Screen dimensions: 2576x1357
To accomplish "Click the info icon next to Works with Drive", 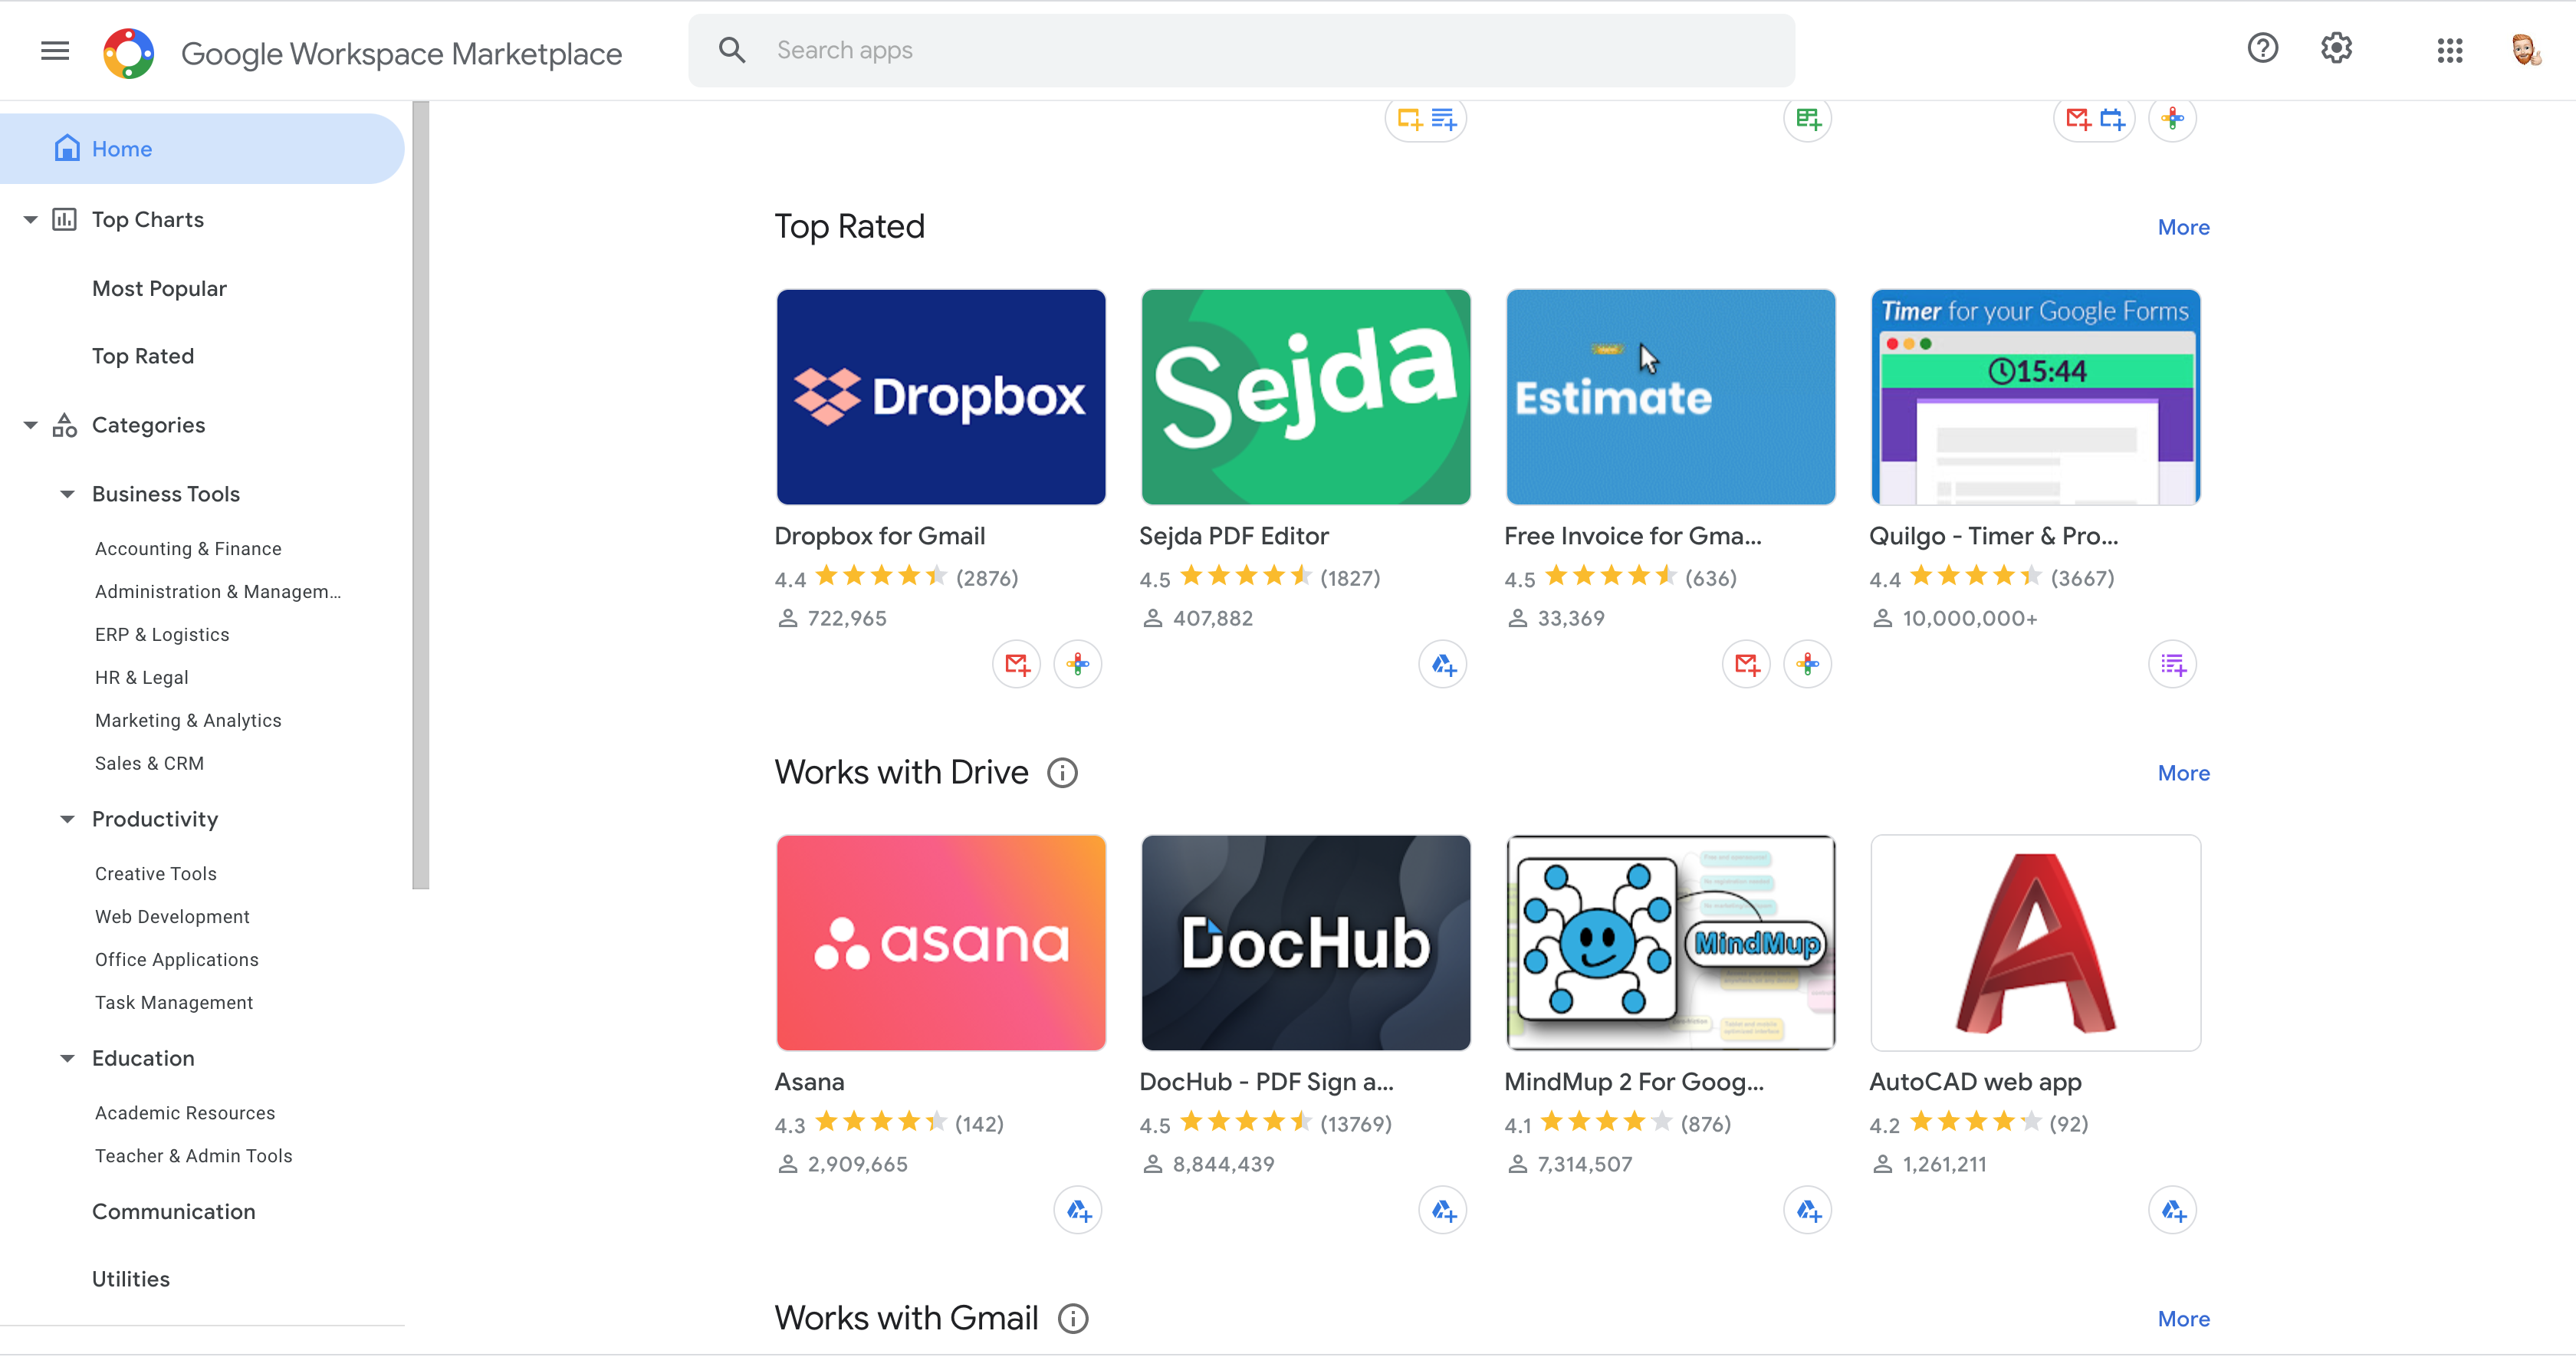I will coord(1062,773).
